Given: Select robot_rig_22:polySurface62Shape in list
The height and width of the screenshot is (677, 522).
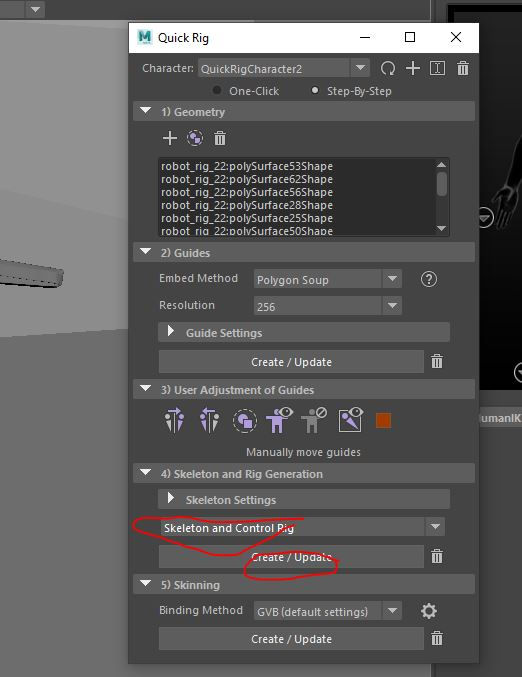Looking at the screenshot, I should (x=247, y=179).
